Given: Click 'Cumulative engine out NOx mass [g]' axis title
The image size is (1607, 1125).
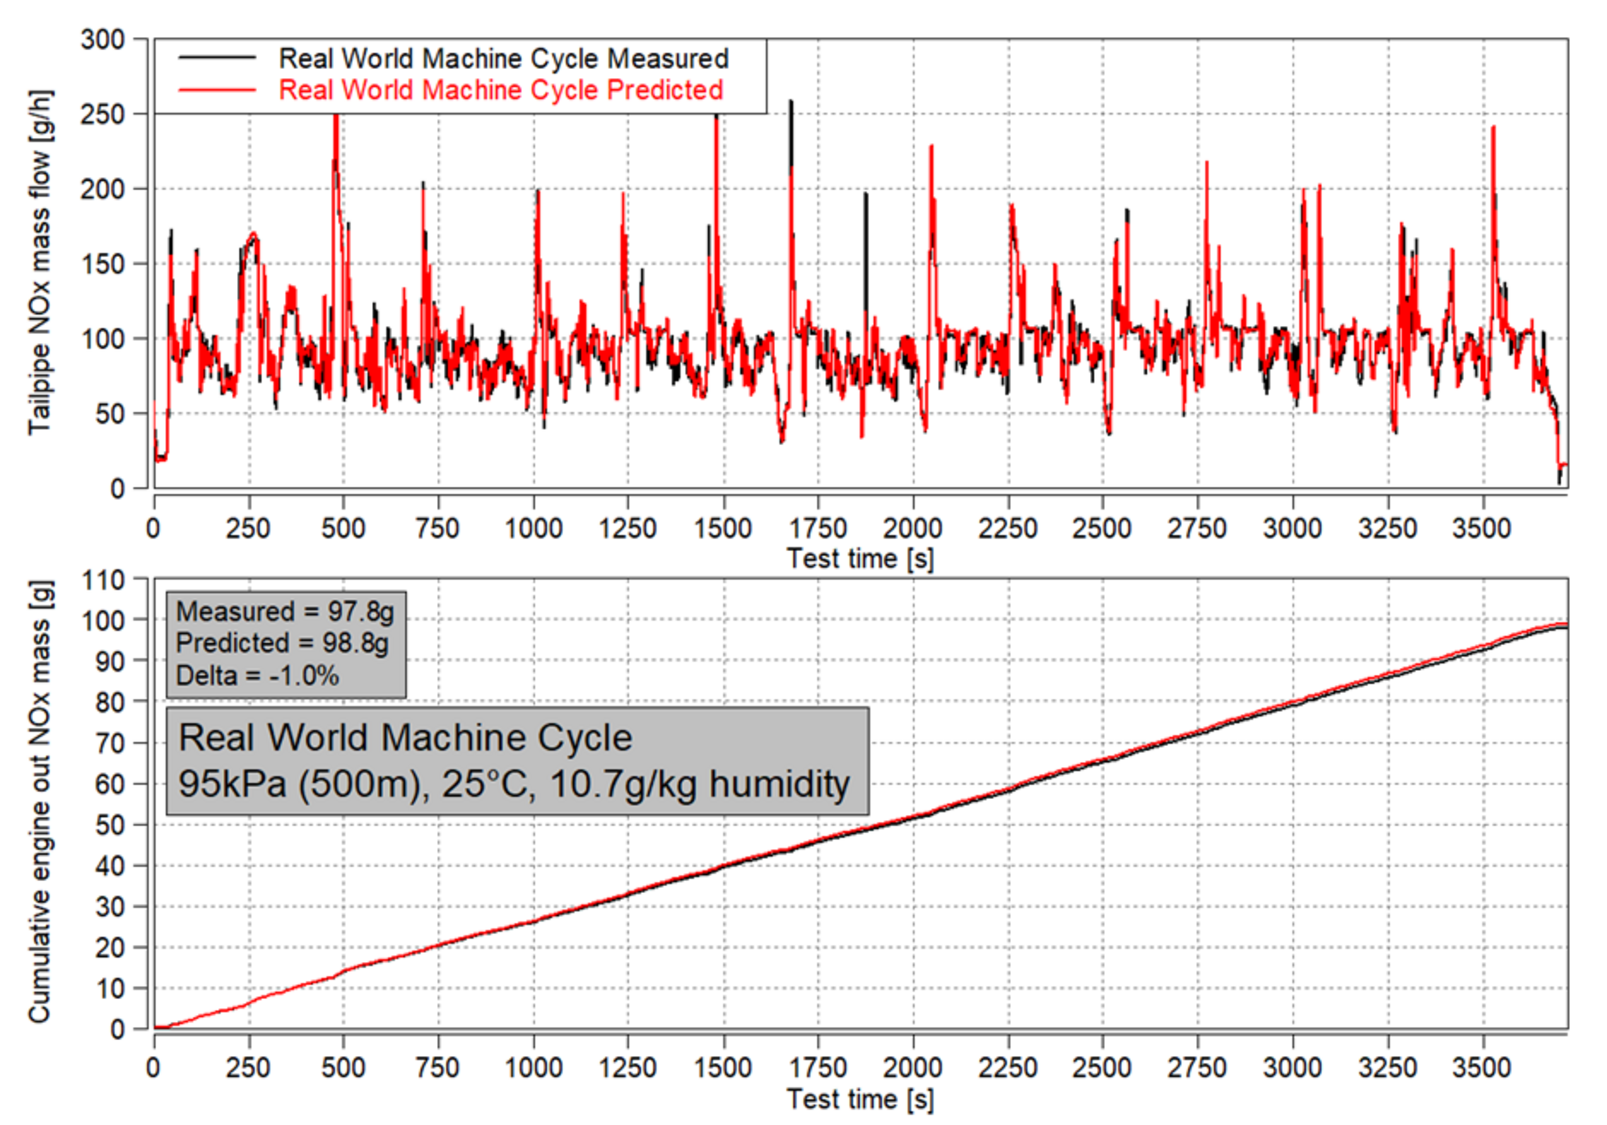Looking at the screenshot, I should 39,803.
